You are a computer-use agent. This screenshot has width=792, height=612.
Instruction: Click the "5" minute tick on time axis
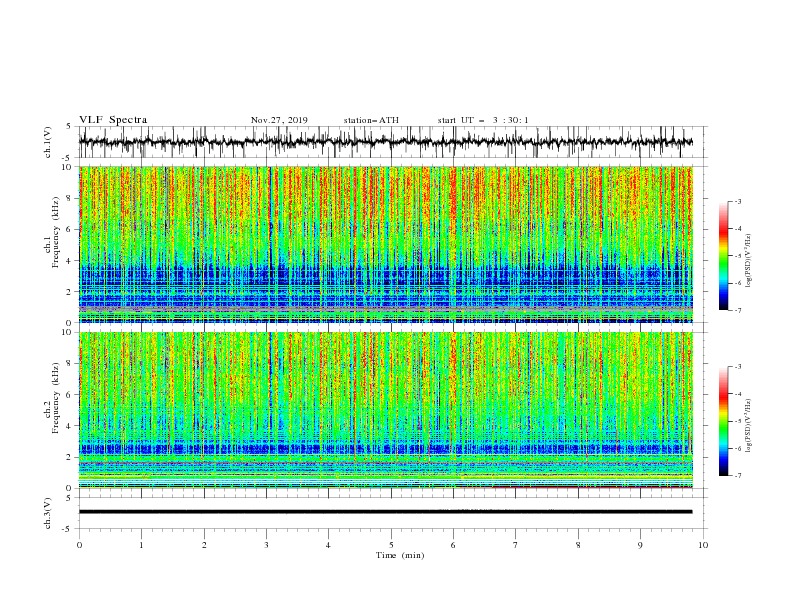(x=391, y=545)
